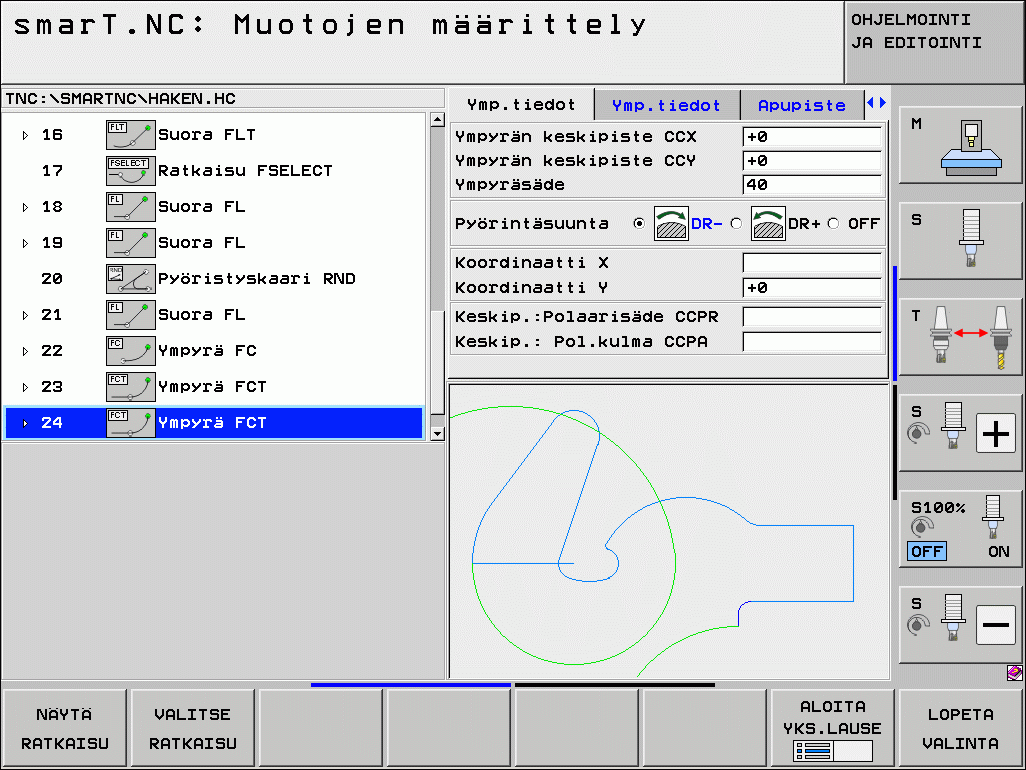Click the tree list scrollbar thumb
This screenshot has width=1026, height=770.
tap(438, 362)
